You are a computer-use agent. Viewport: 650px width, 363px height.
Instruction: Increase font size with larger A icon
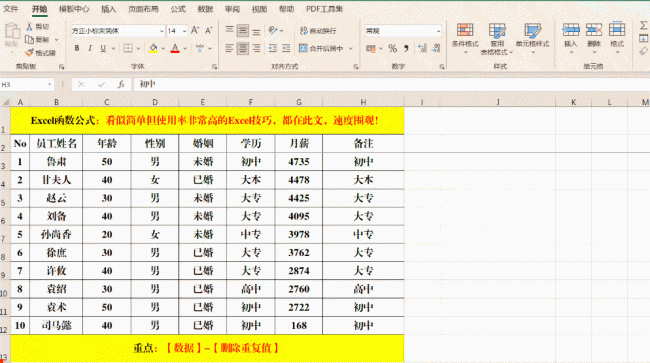click(195, 30)
